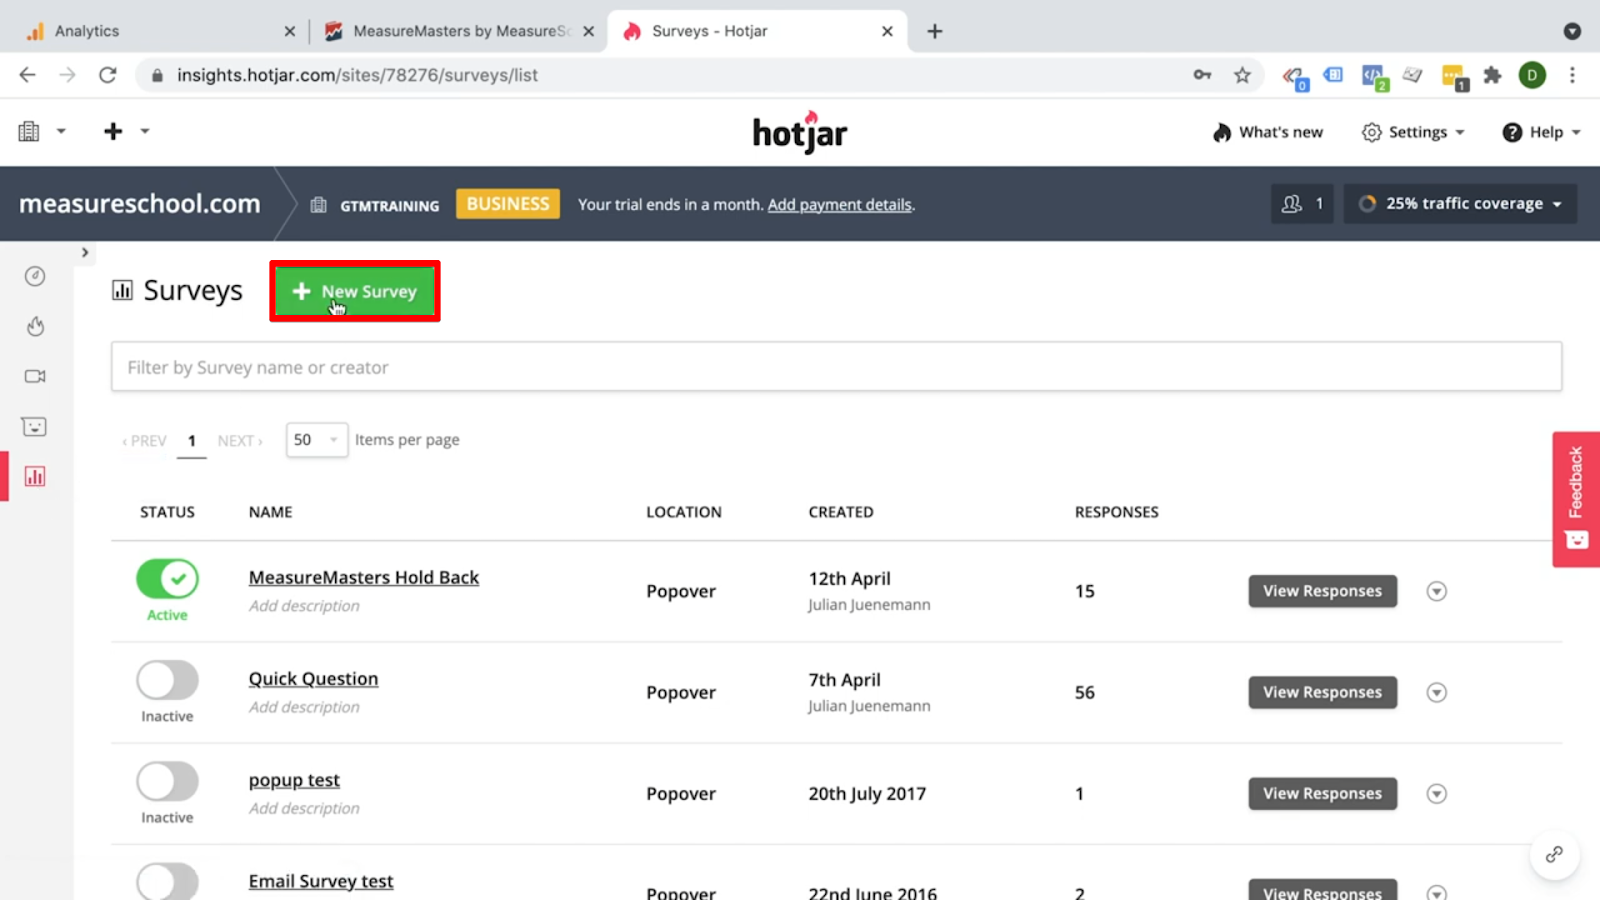View Responses for Quick Question
Viewport: 1600px width, 900px height.
tap(1322, 692)
